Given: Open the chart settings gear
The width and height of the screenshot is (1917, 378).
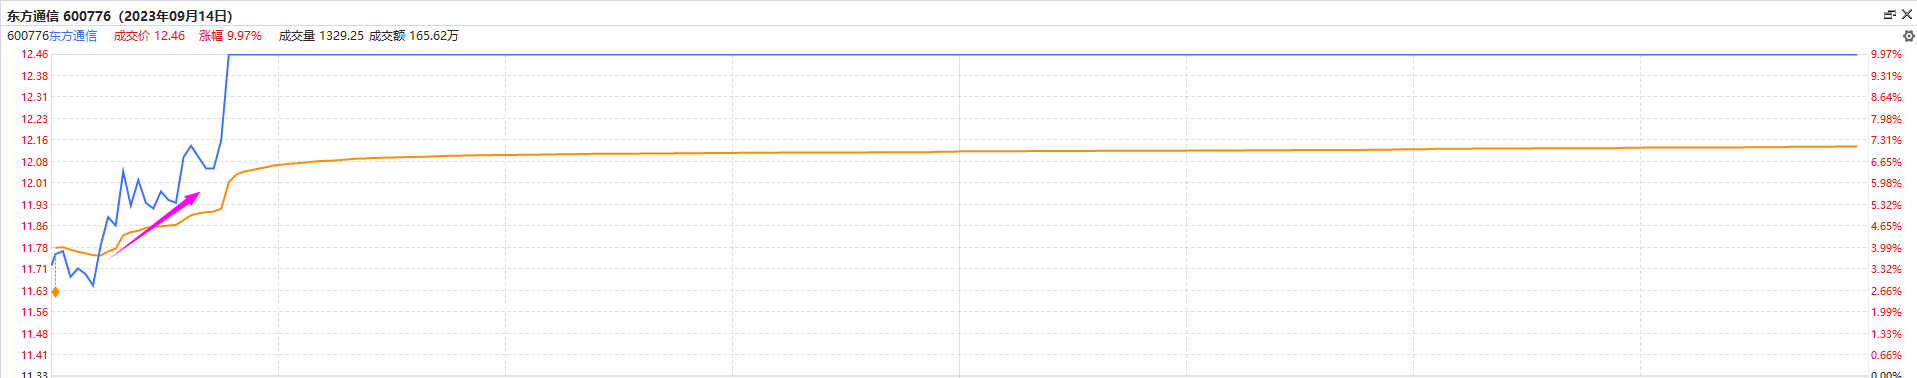Looking at the screenshot, I should coord(1908,36).
